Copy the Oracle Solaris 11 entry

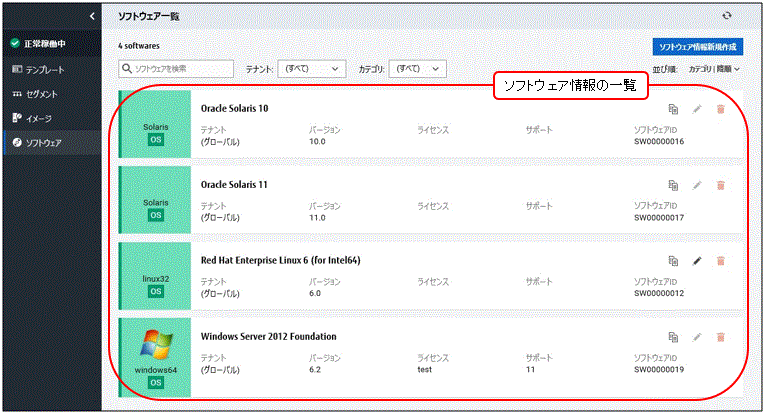click(x=673, y=185)
